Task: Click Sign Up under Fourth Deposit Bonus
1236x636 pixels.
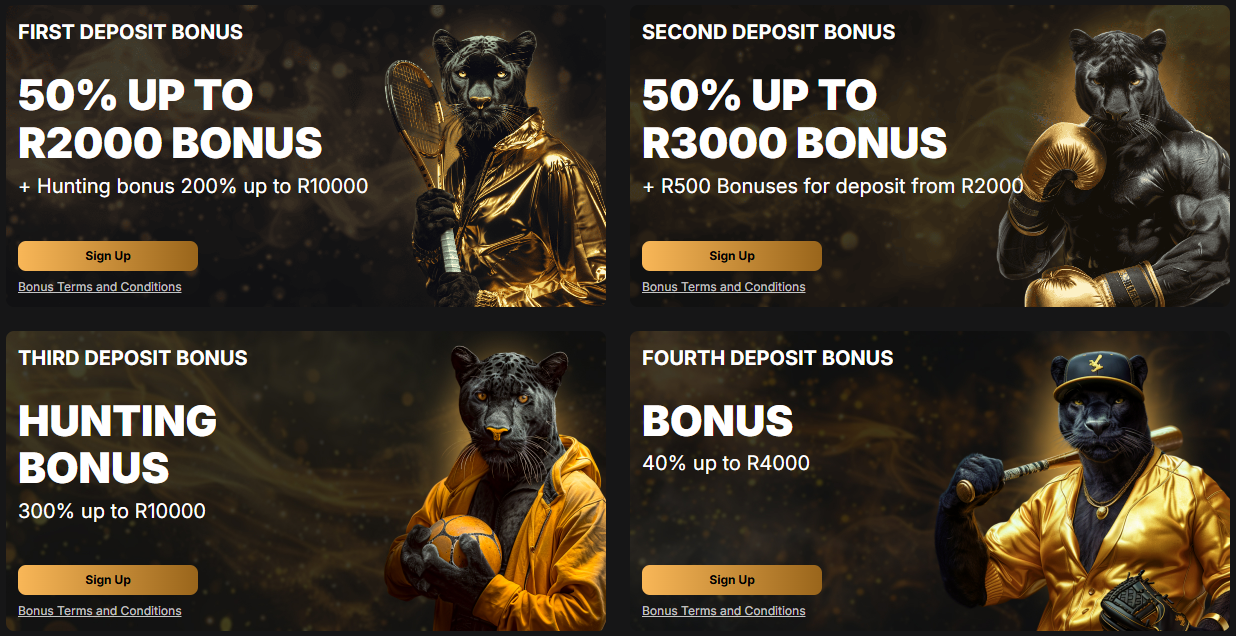Action: pos(732,580)
